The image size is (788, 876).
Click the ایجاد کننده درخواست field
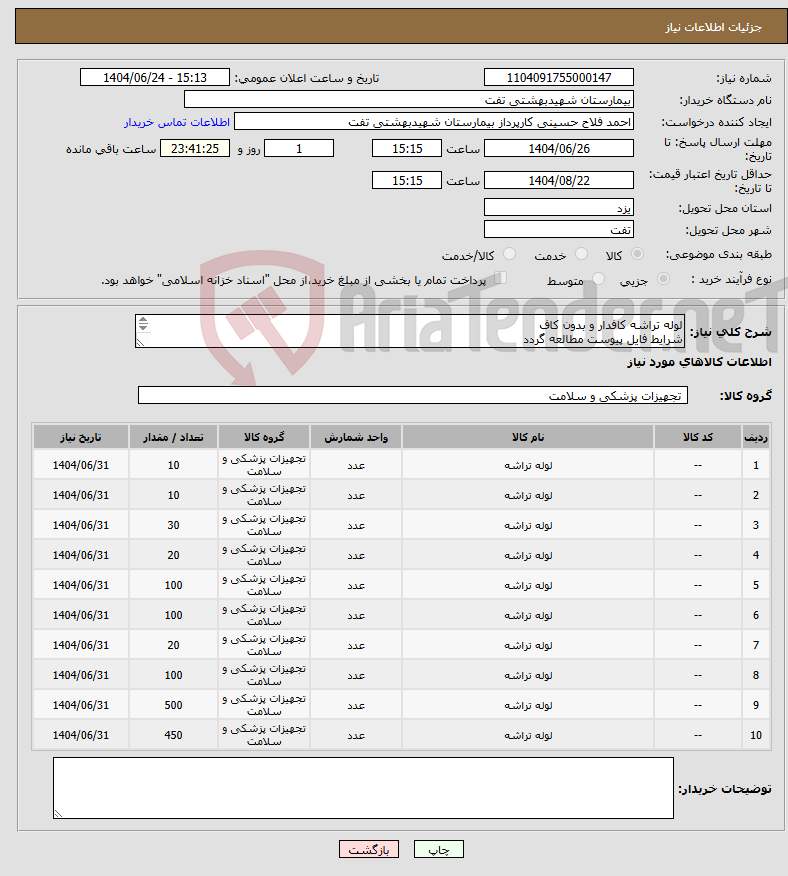coord(434,121)
